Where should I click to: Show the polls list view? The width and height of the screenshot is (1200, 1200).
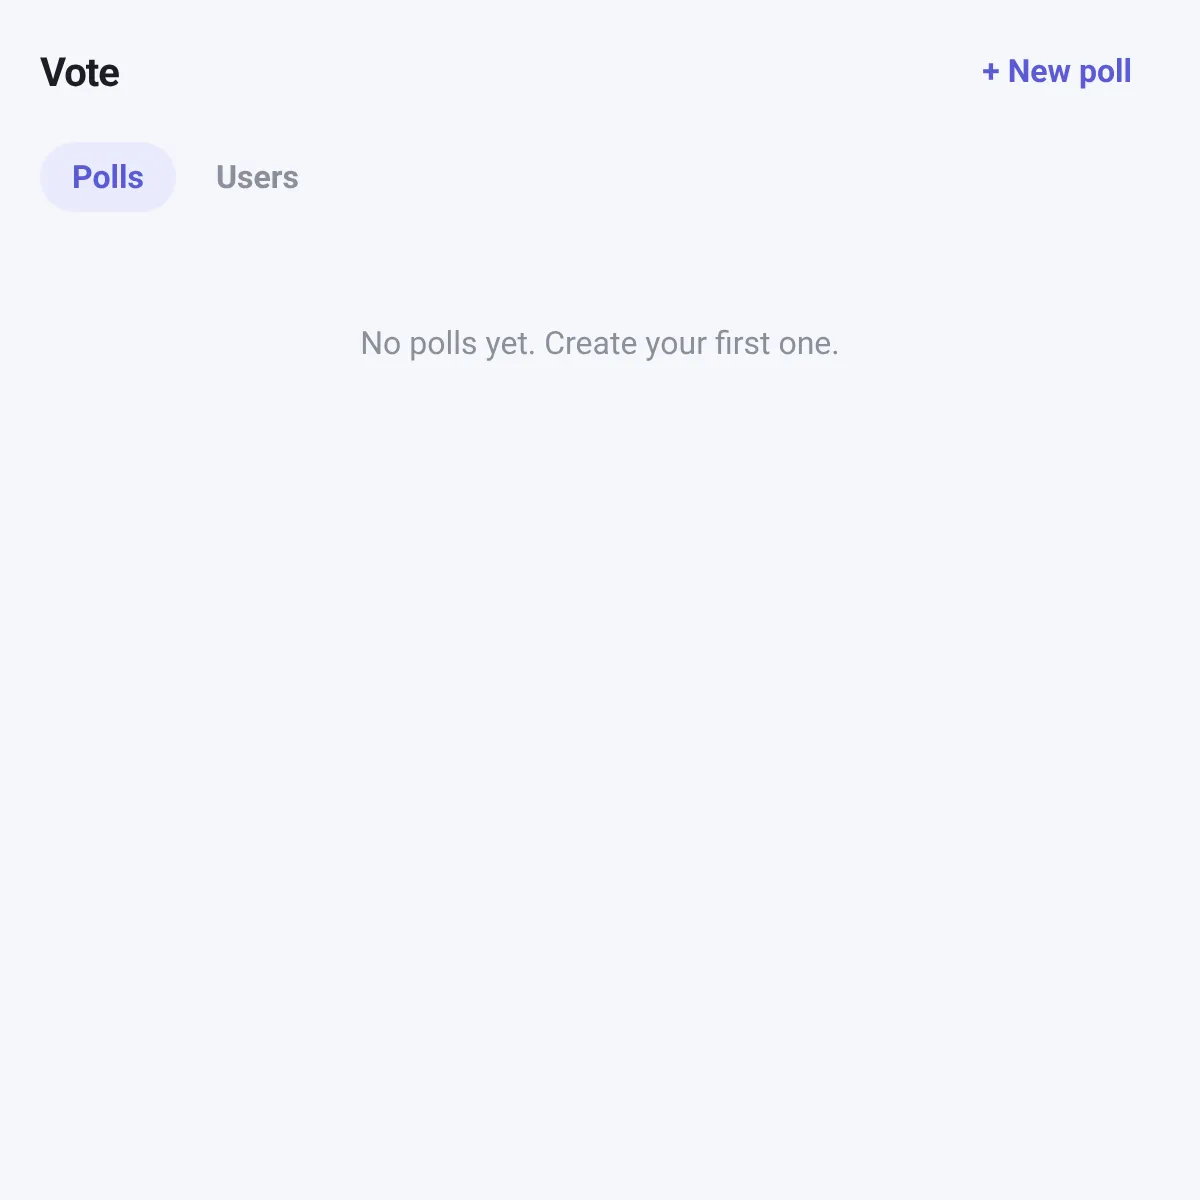108,177
